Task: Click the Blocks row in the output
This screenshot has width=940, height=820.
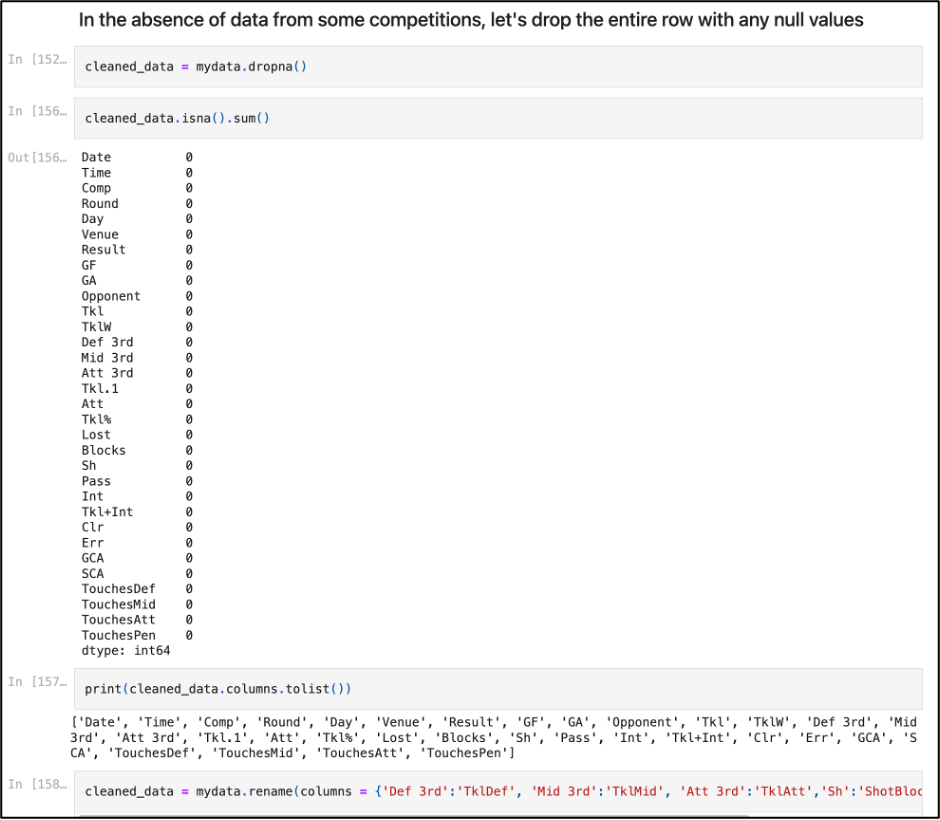Action: pyautogui.click(x=104, y=450)
